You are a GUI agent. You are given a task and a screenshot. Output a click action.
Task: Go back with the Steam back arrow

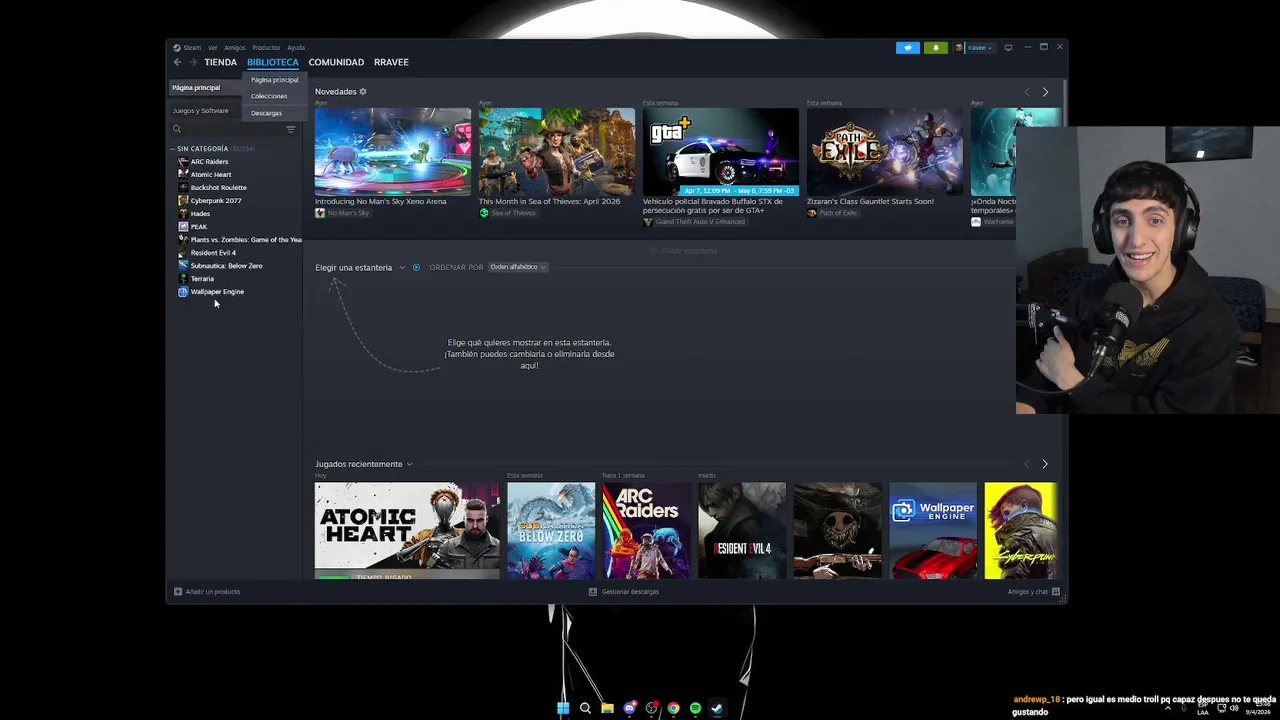tap(177, 62)
